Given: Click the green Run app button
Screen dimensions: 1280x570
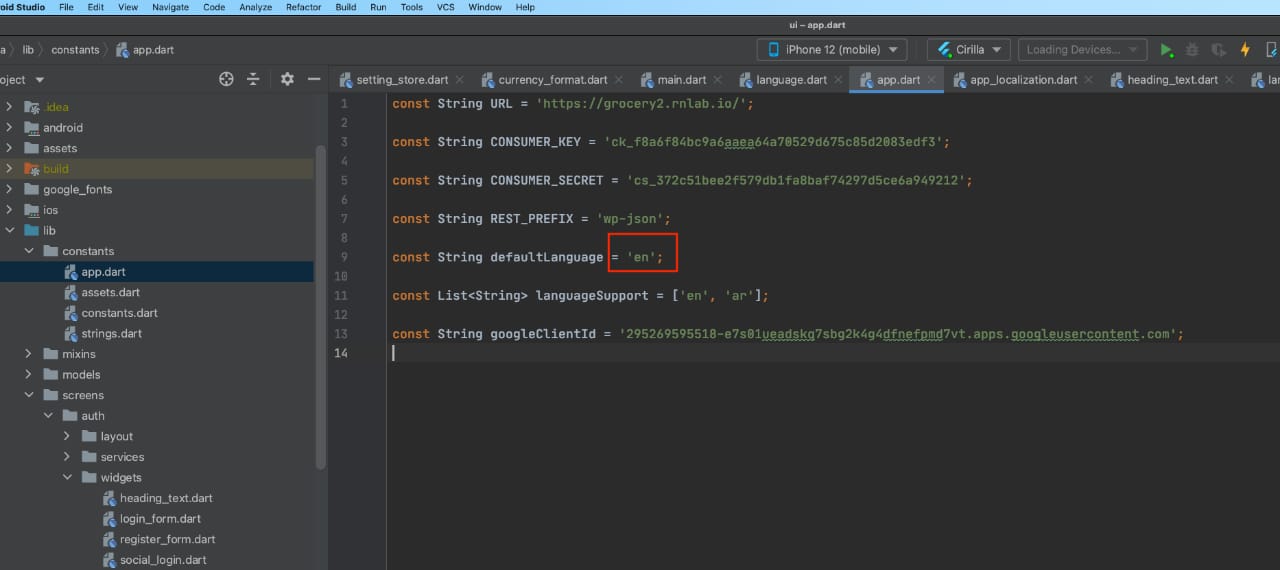Looking at the screenshot, I should (1166, 50).
